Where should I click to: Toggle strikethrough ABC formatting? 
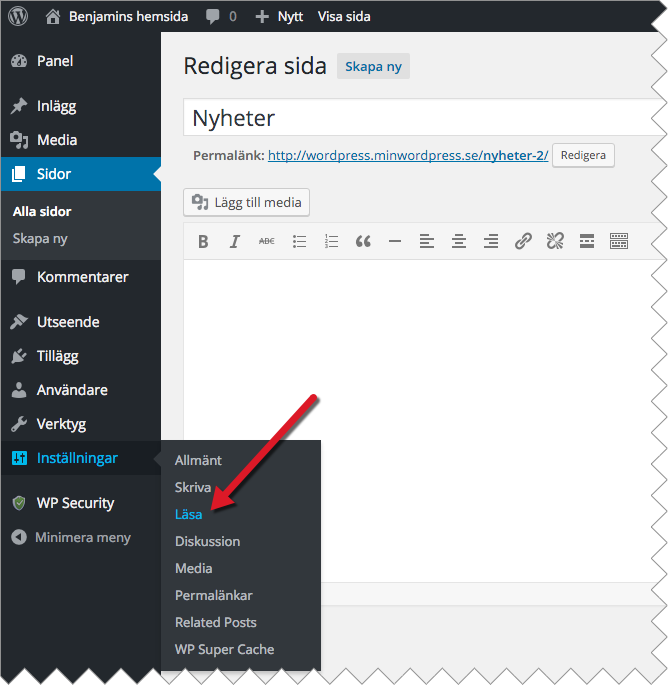[x=267, y=241]
